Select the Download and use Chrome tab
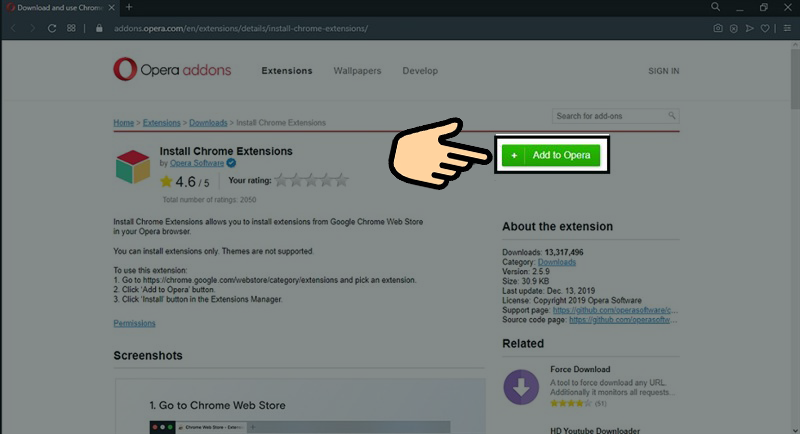This screenshot has width=800, height=434. [60, 8]
